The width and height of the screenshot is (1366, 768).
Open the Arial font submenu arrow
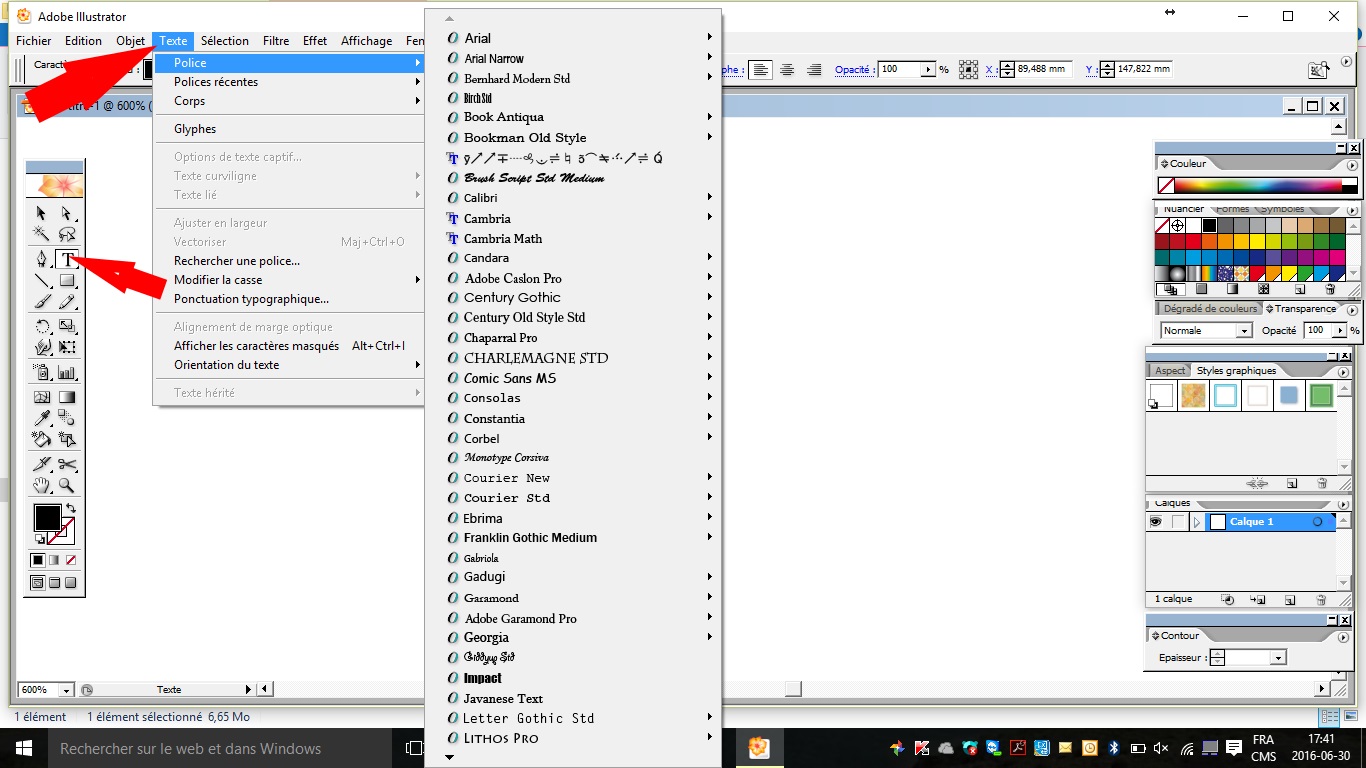tap(710, 38)
